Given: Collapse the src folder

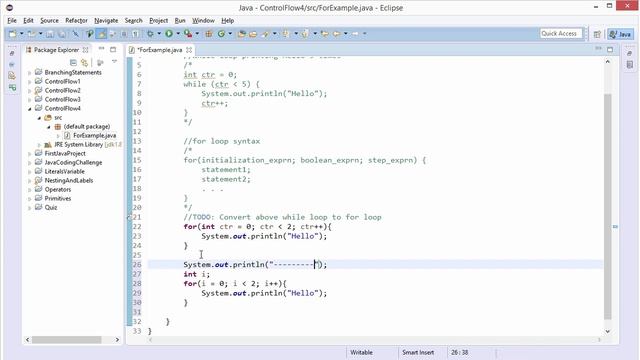Looking at the screenshot, I should click(x=39, y=118).
